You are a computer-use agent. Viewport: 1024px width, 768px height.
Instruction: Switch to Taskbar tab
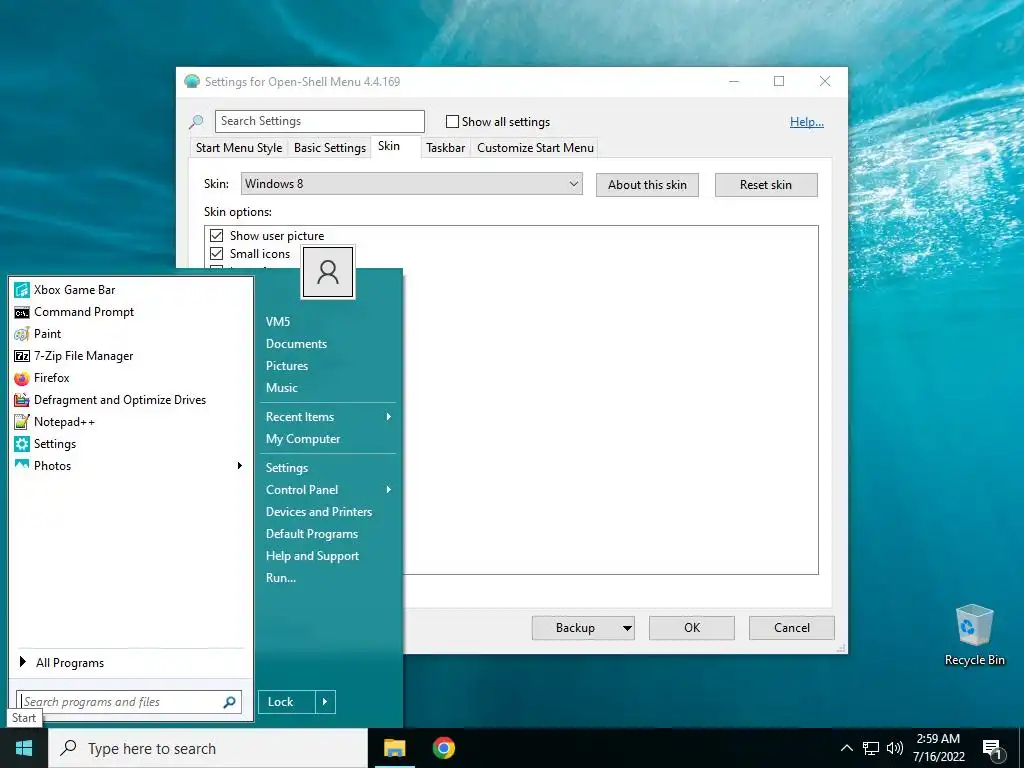[x=445, y=148]
